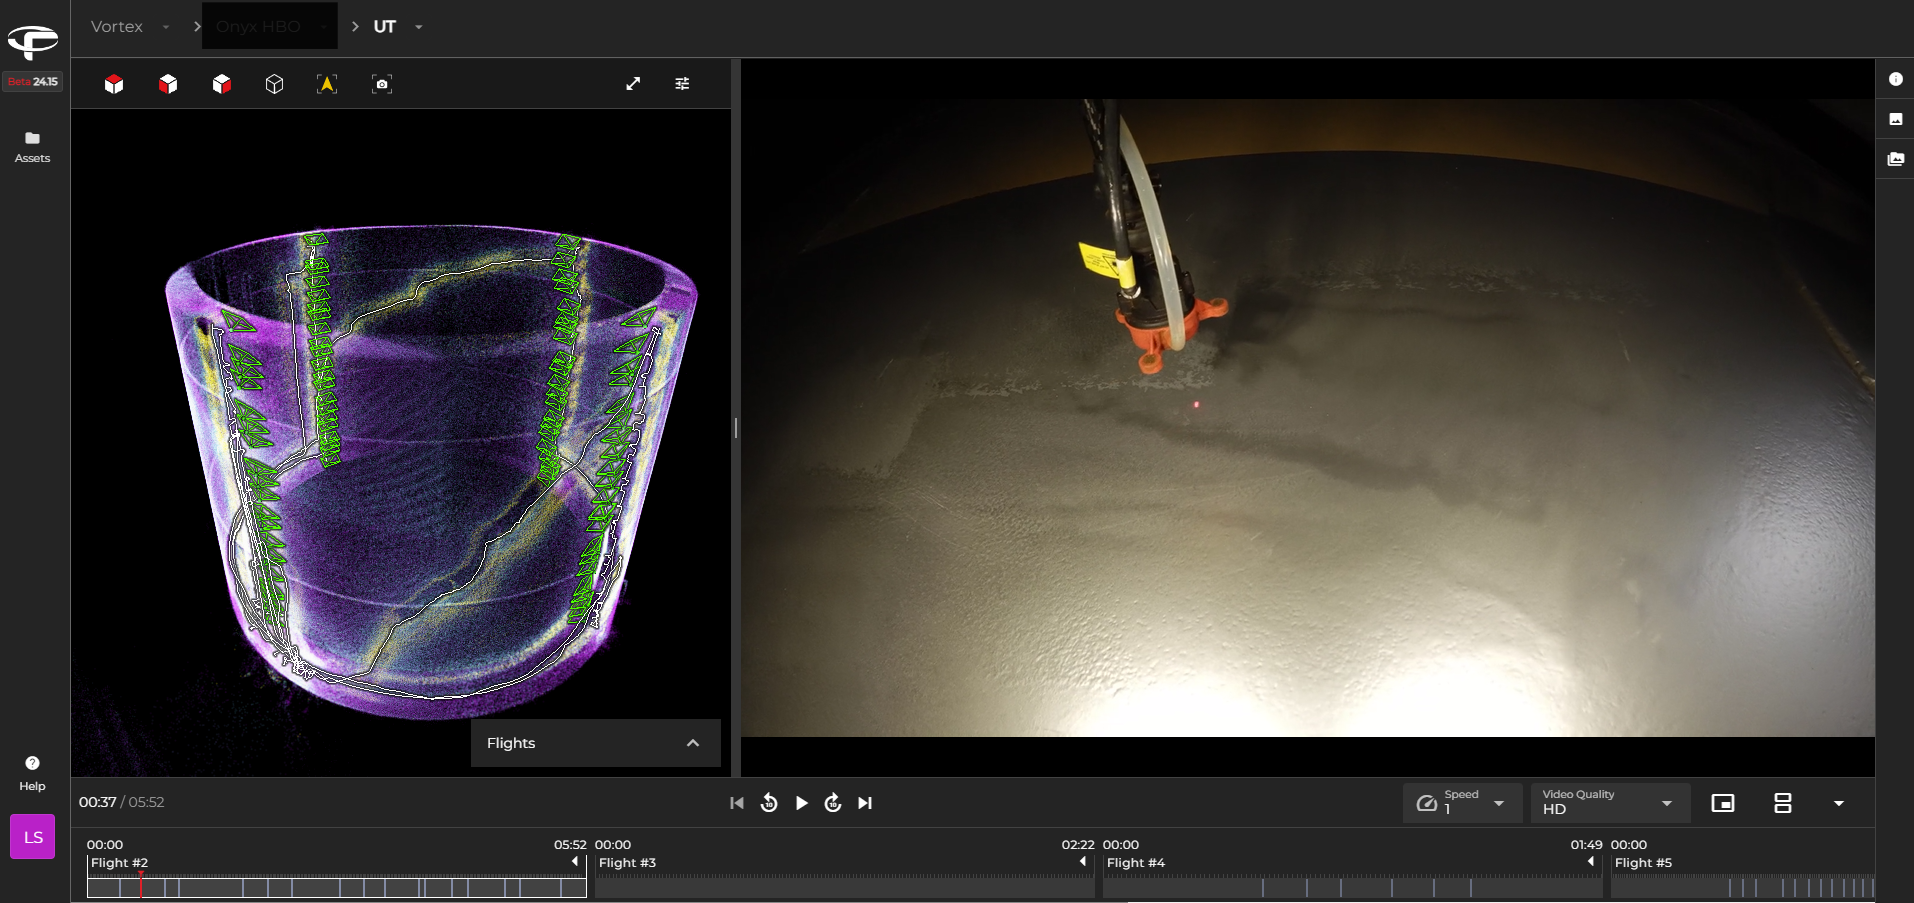1914x903 pixels.
Task: Collapse the Flight #2 timeline segment
Action: 575,862
